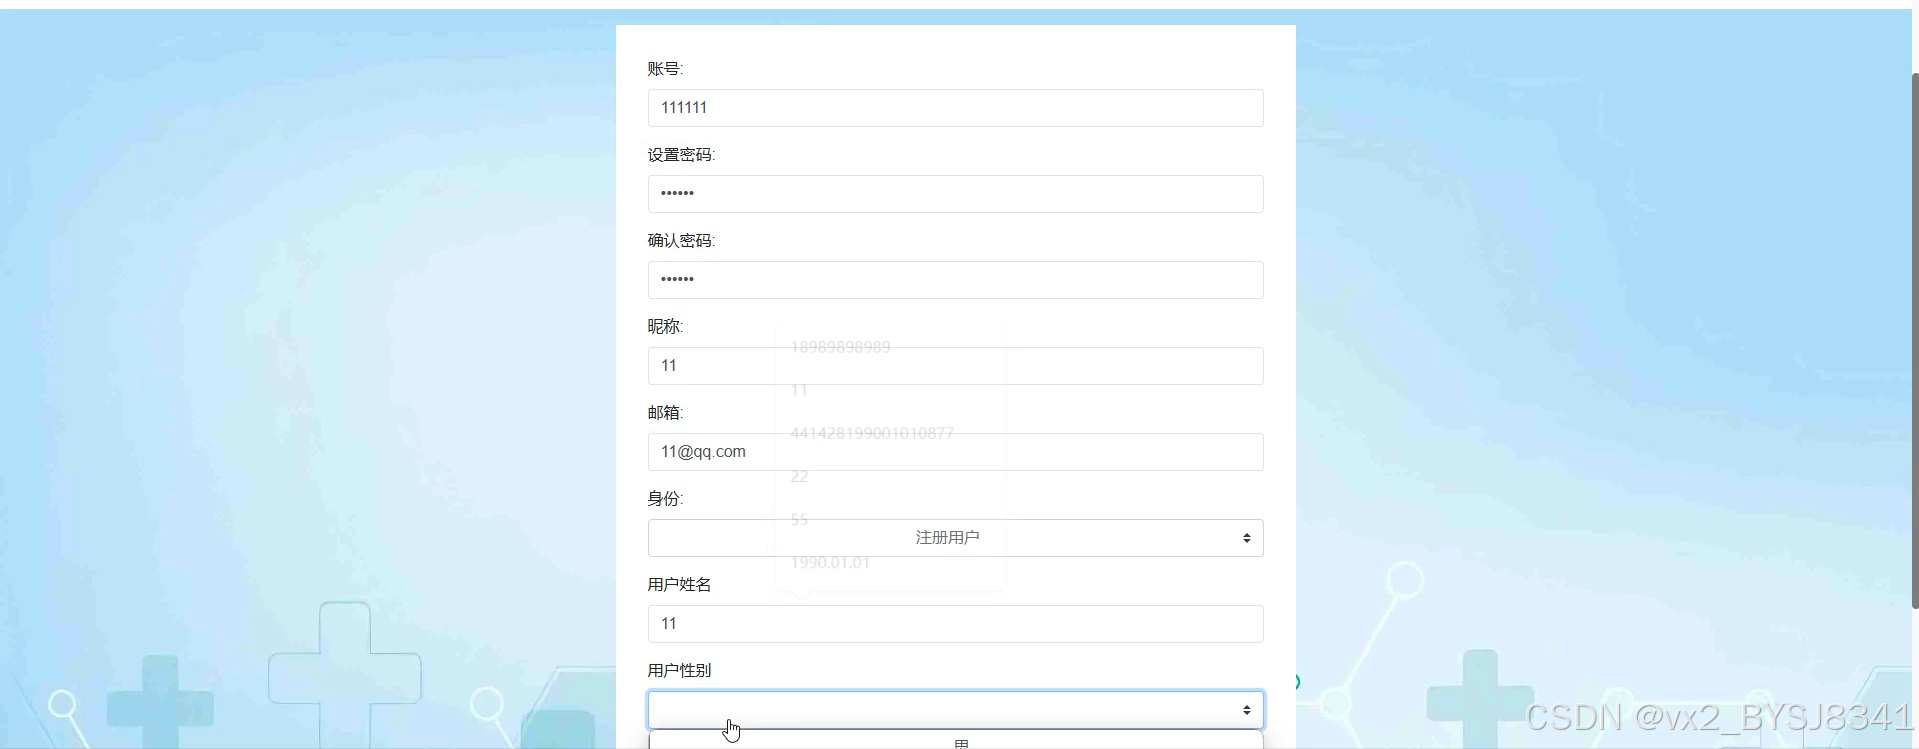Click the 账号 field label
1919x749 pixels.
(x=665, y=69)
